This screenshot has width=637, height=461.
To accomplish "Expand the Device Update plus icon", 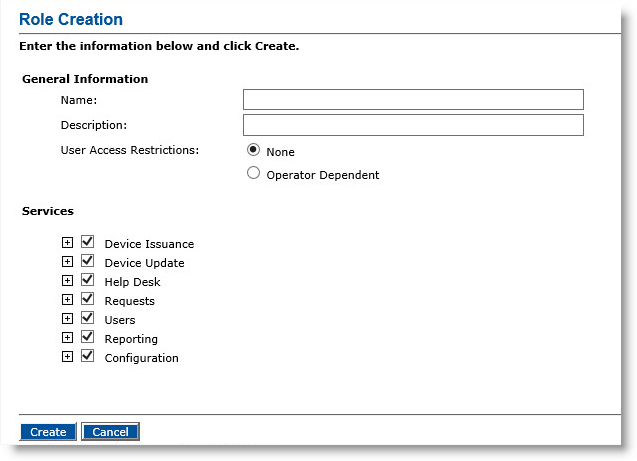I will [67, 262].
